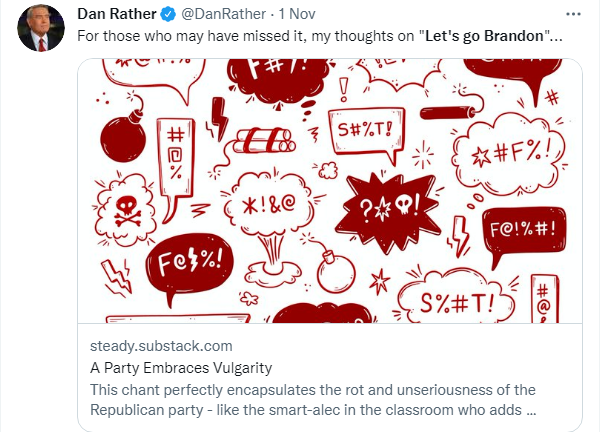Click the 1 Nov timestamp

click(x=297, y=14)
